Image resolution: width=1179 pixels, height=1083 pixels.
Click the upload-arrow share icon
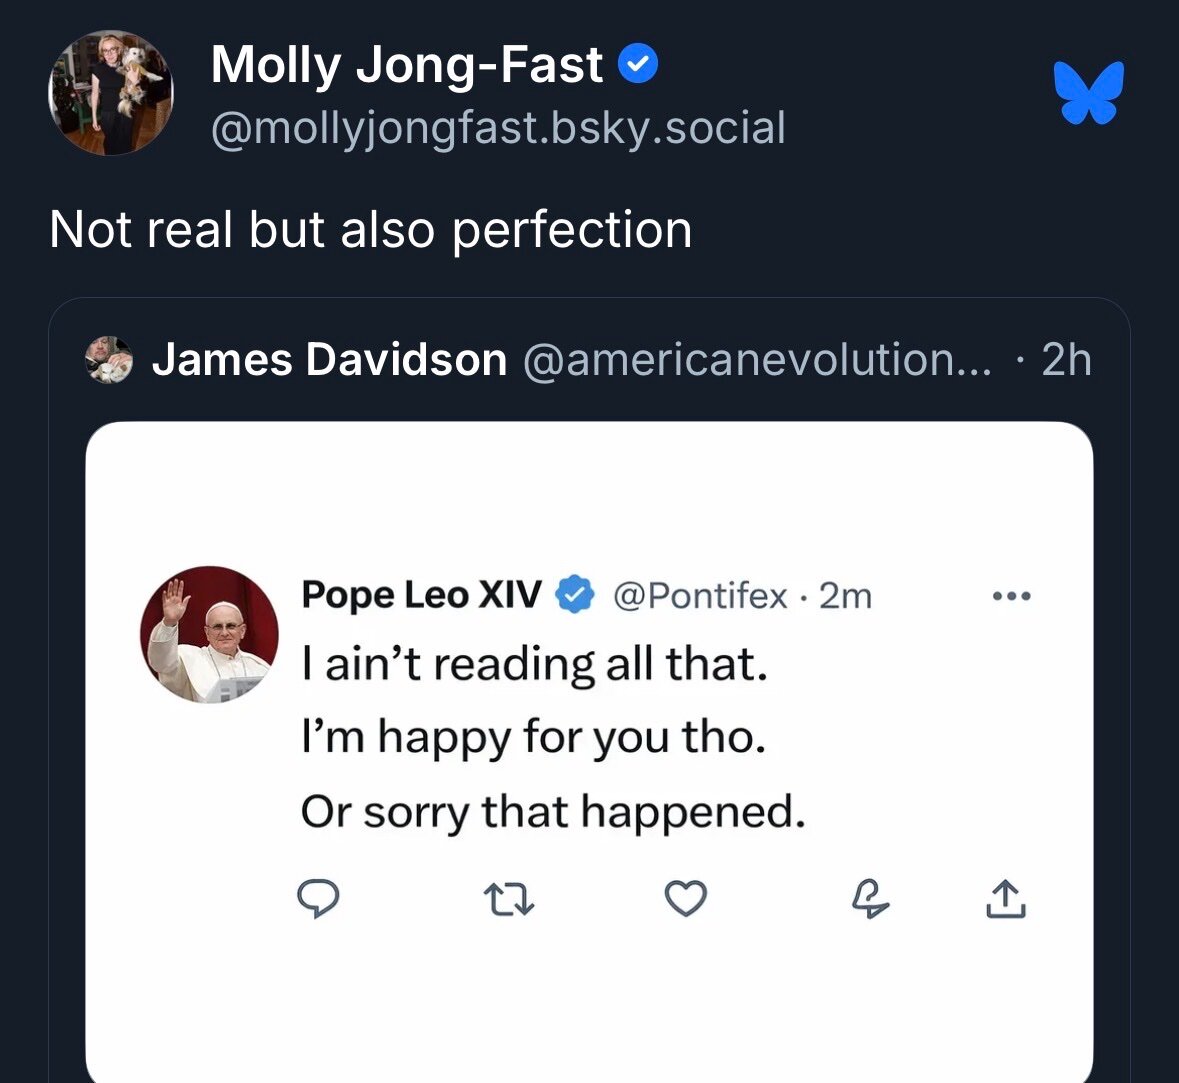click(1006, 899)
